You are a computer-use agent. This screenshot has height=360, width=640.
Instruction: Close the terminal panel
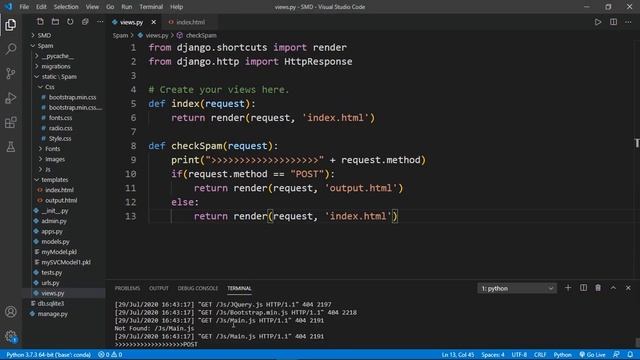[x=628, y=288]
